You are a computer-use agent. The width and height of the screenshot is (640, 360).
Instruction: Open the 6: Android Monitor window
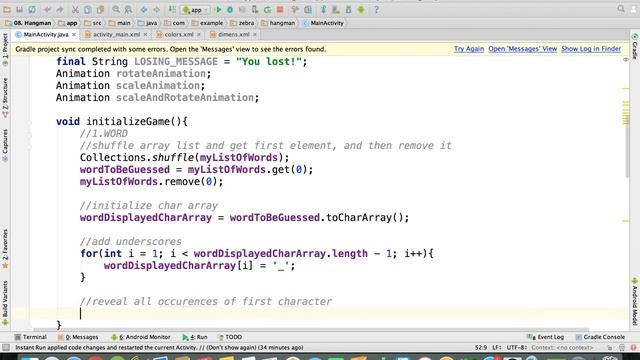[140, 337]
